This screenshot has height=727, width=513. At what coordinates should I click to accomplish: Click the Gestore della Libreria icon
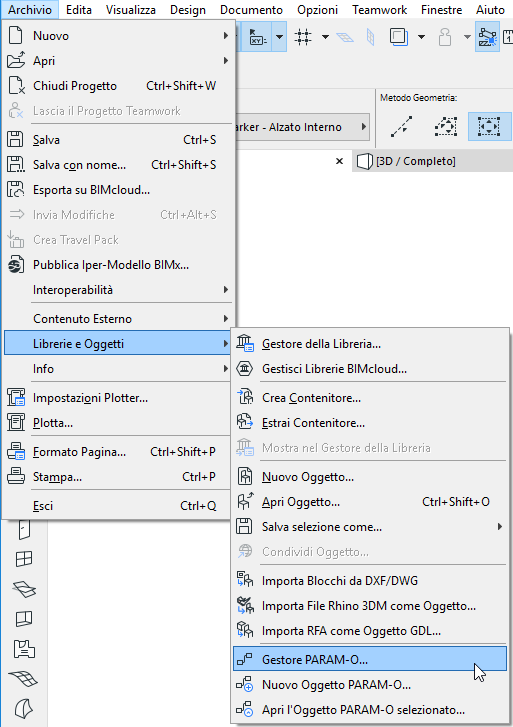coord(244,344)
